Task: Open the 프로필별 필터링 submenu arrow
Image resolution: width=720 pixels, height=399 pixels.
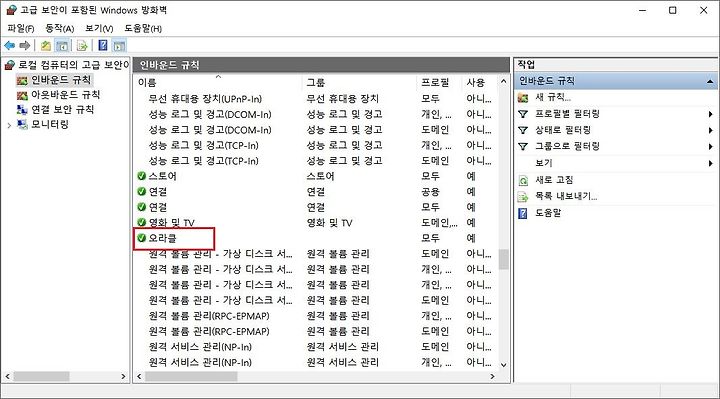Action: (710, 114)
